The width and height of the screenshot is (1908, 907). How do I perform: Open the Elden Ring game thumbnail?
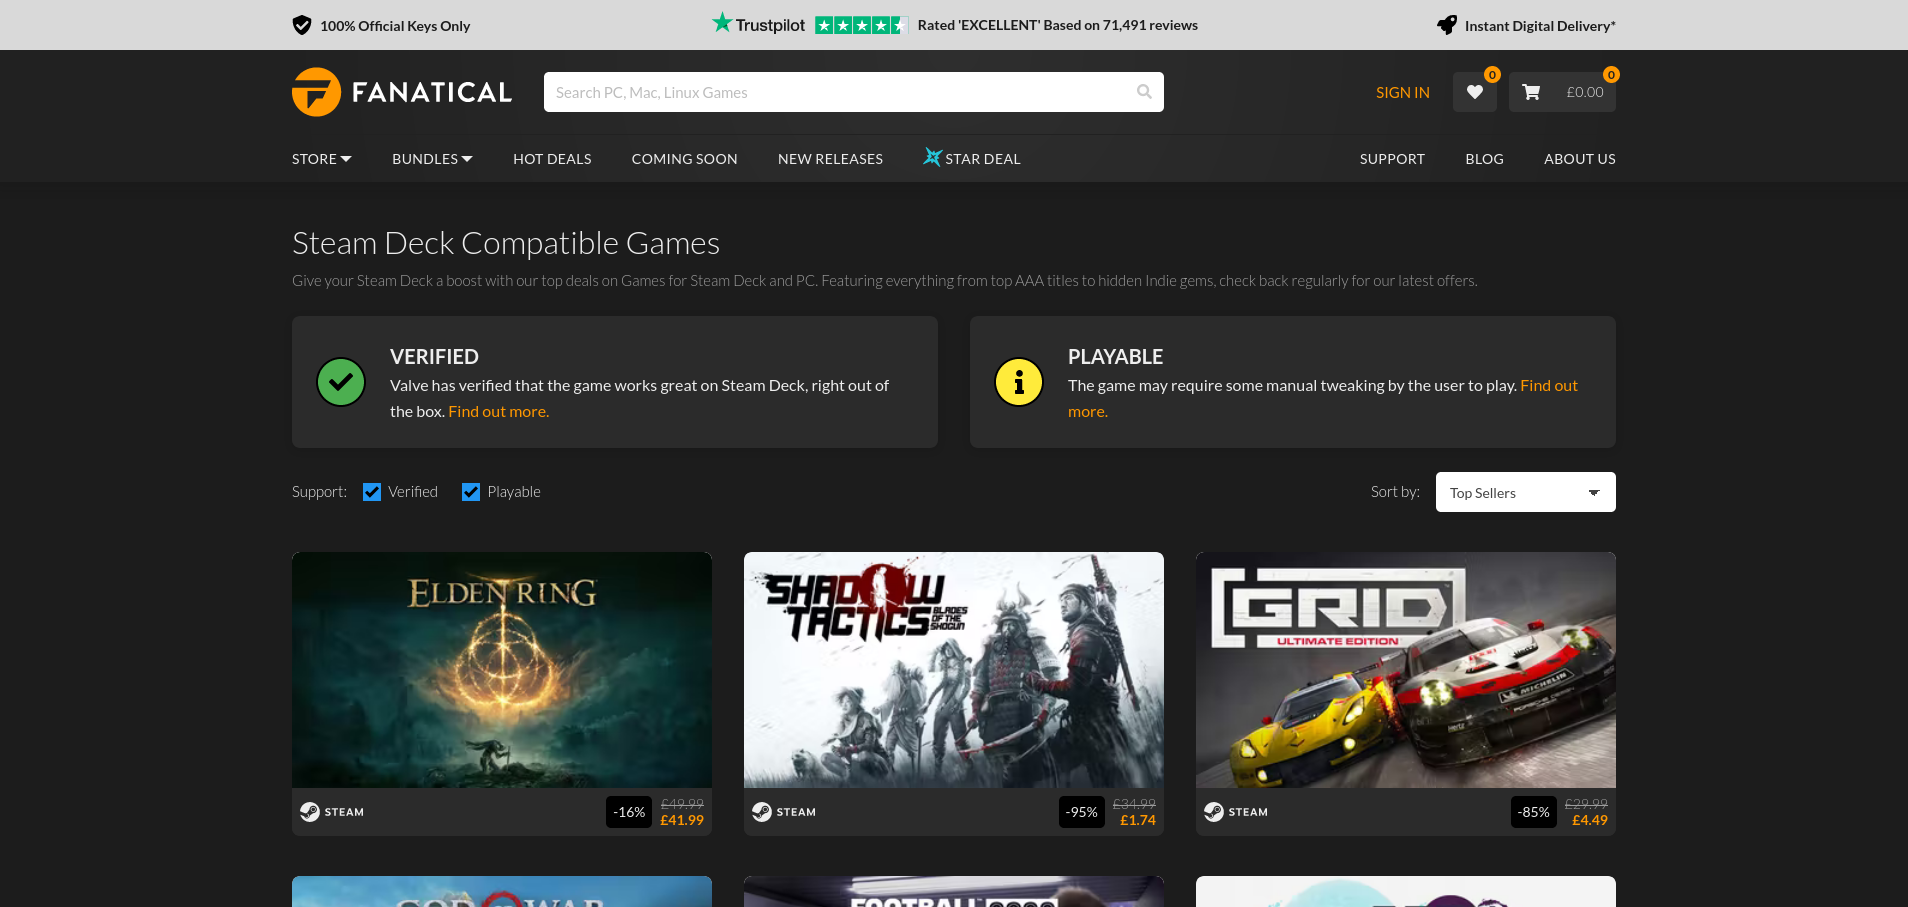502,670
